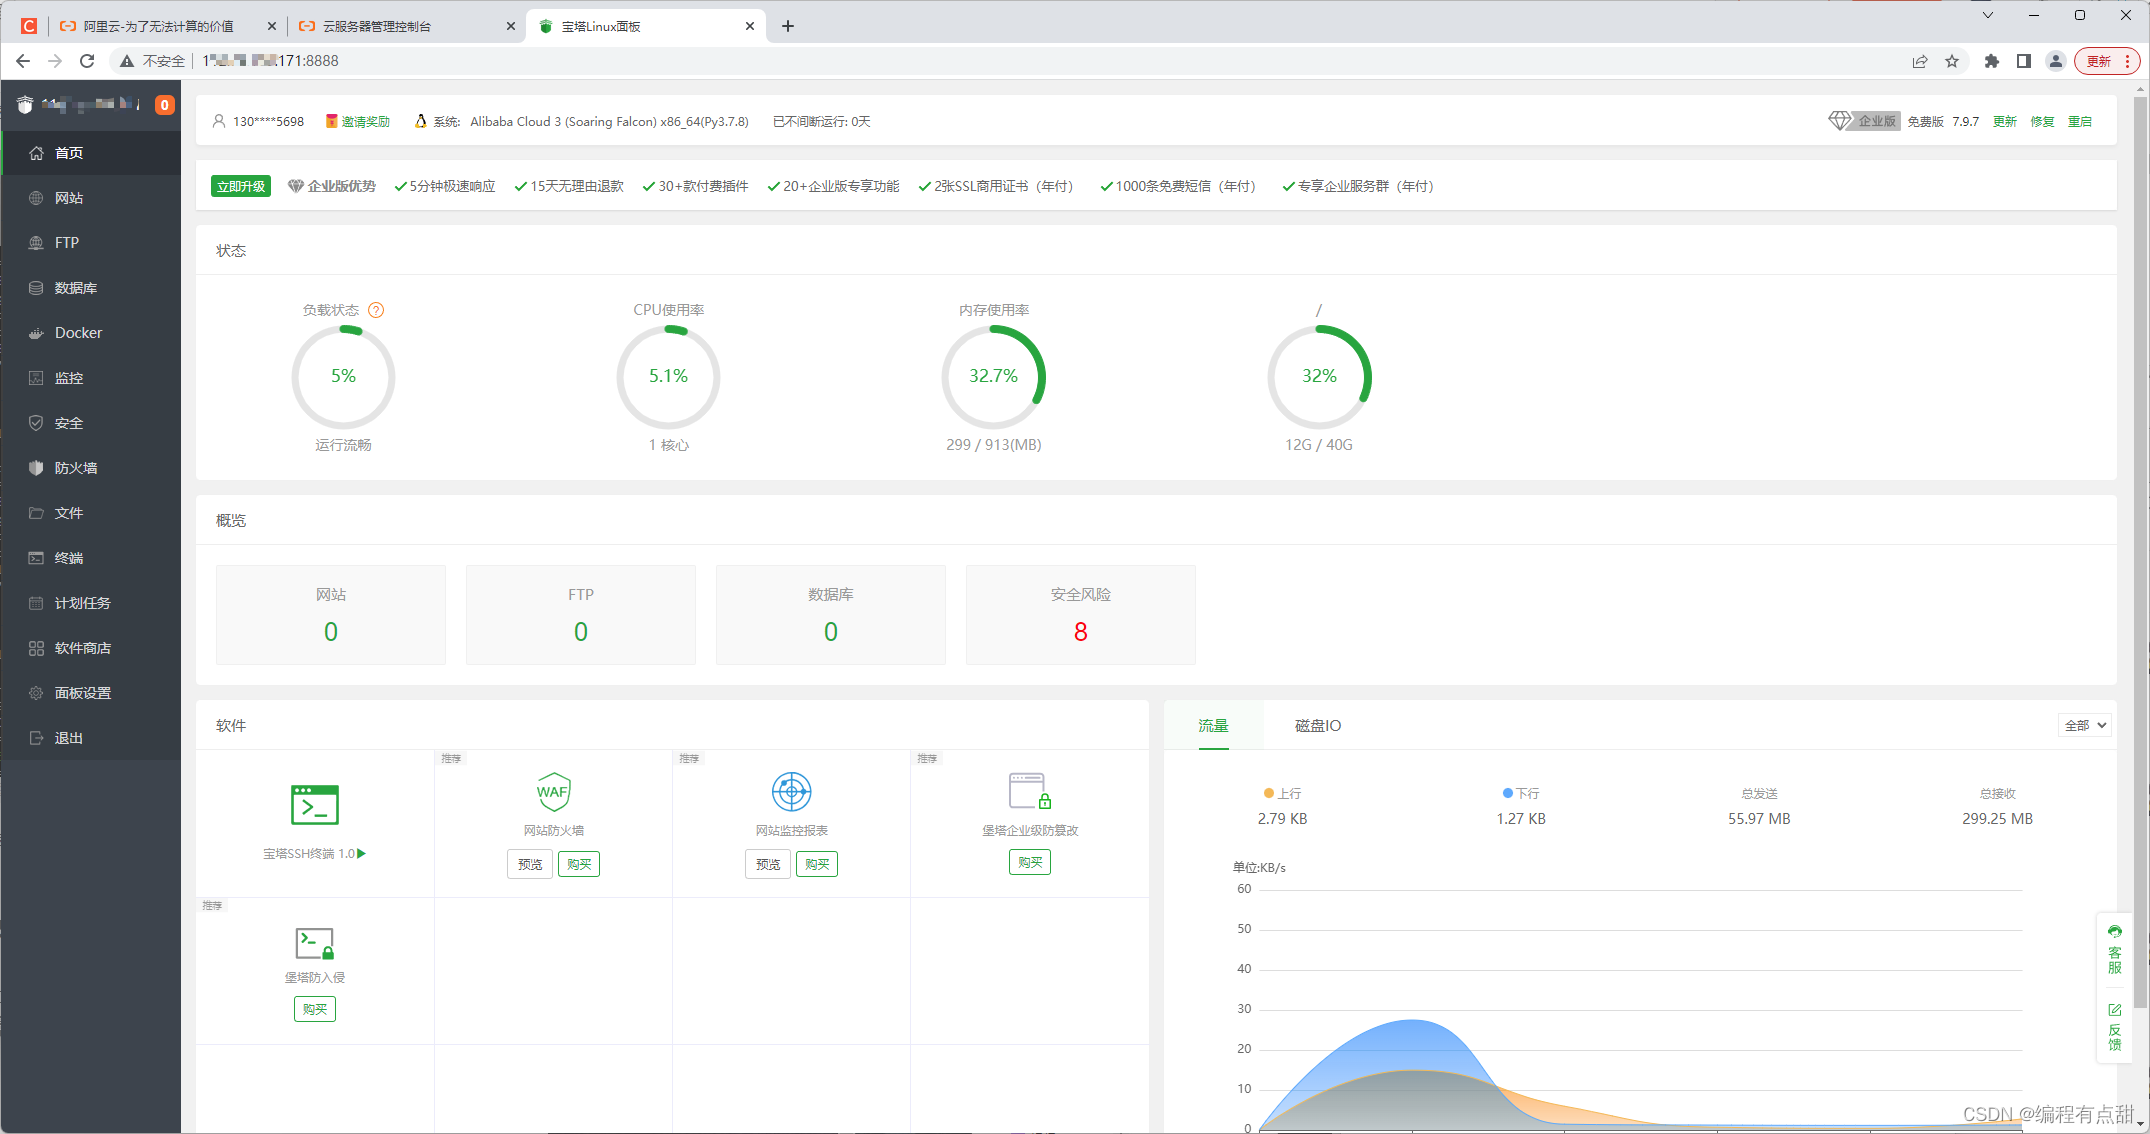Open the 网站 count overview card
This screenshot has width=2150, height=1134.
331,615
